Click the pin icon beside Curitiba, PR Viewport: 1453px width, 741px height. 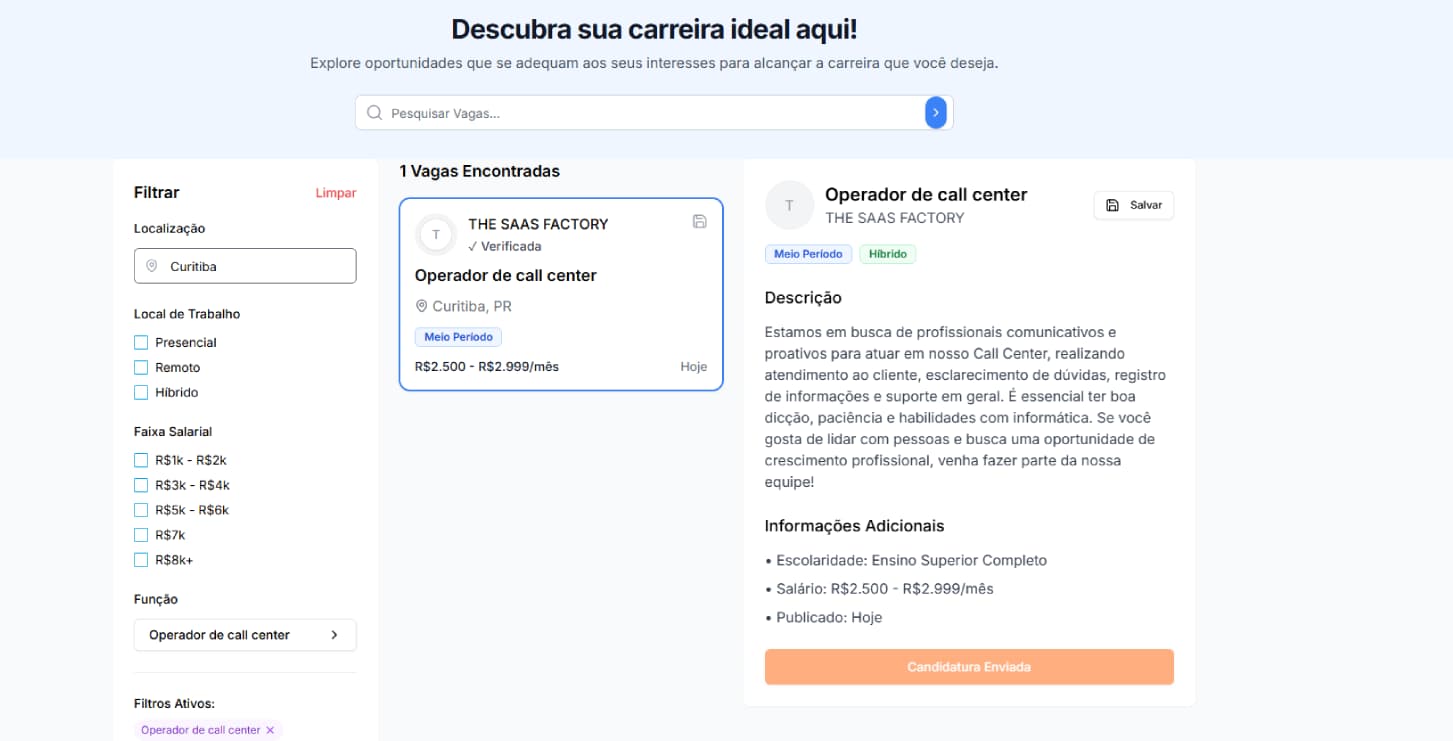(421, 306)
